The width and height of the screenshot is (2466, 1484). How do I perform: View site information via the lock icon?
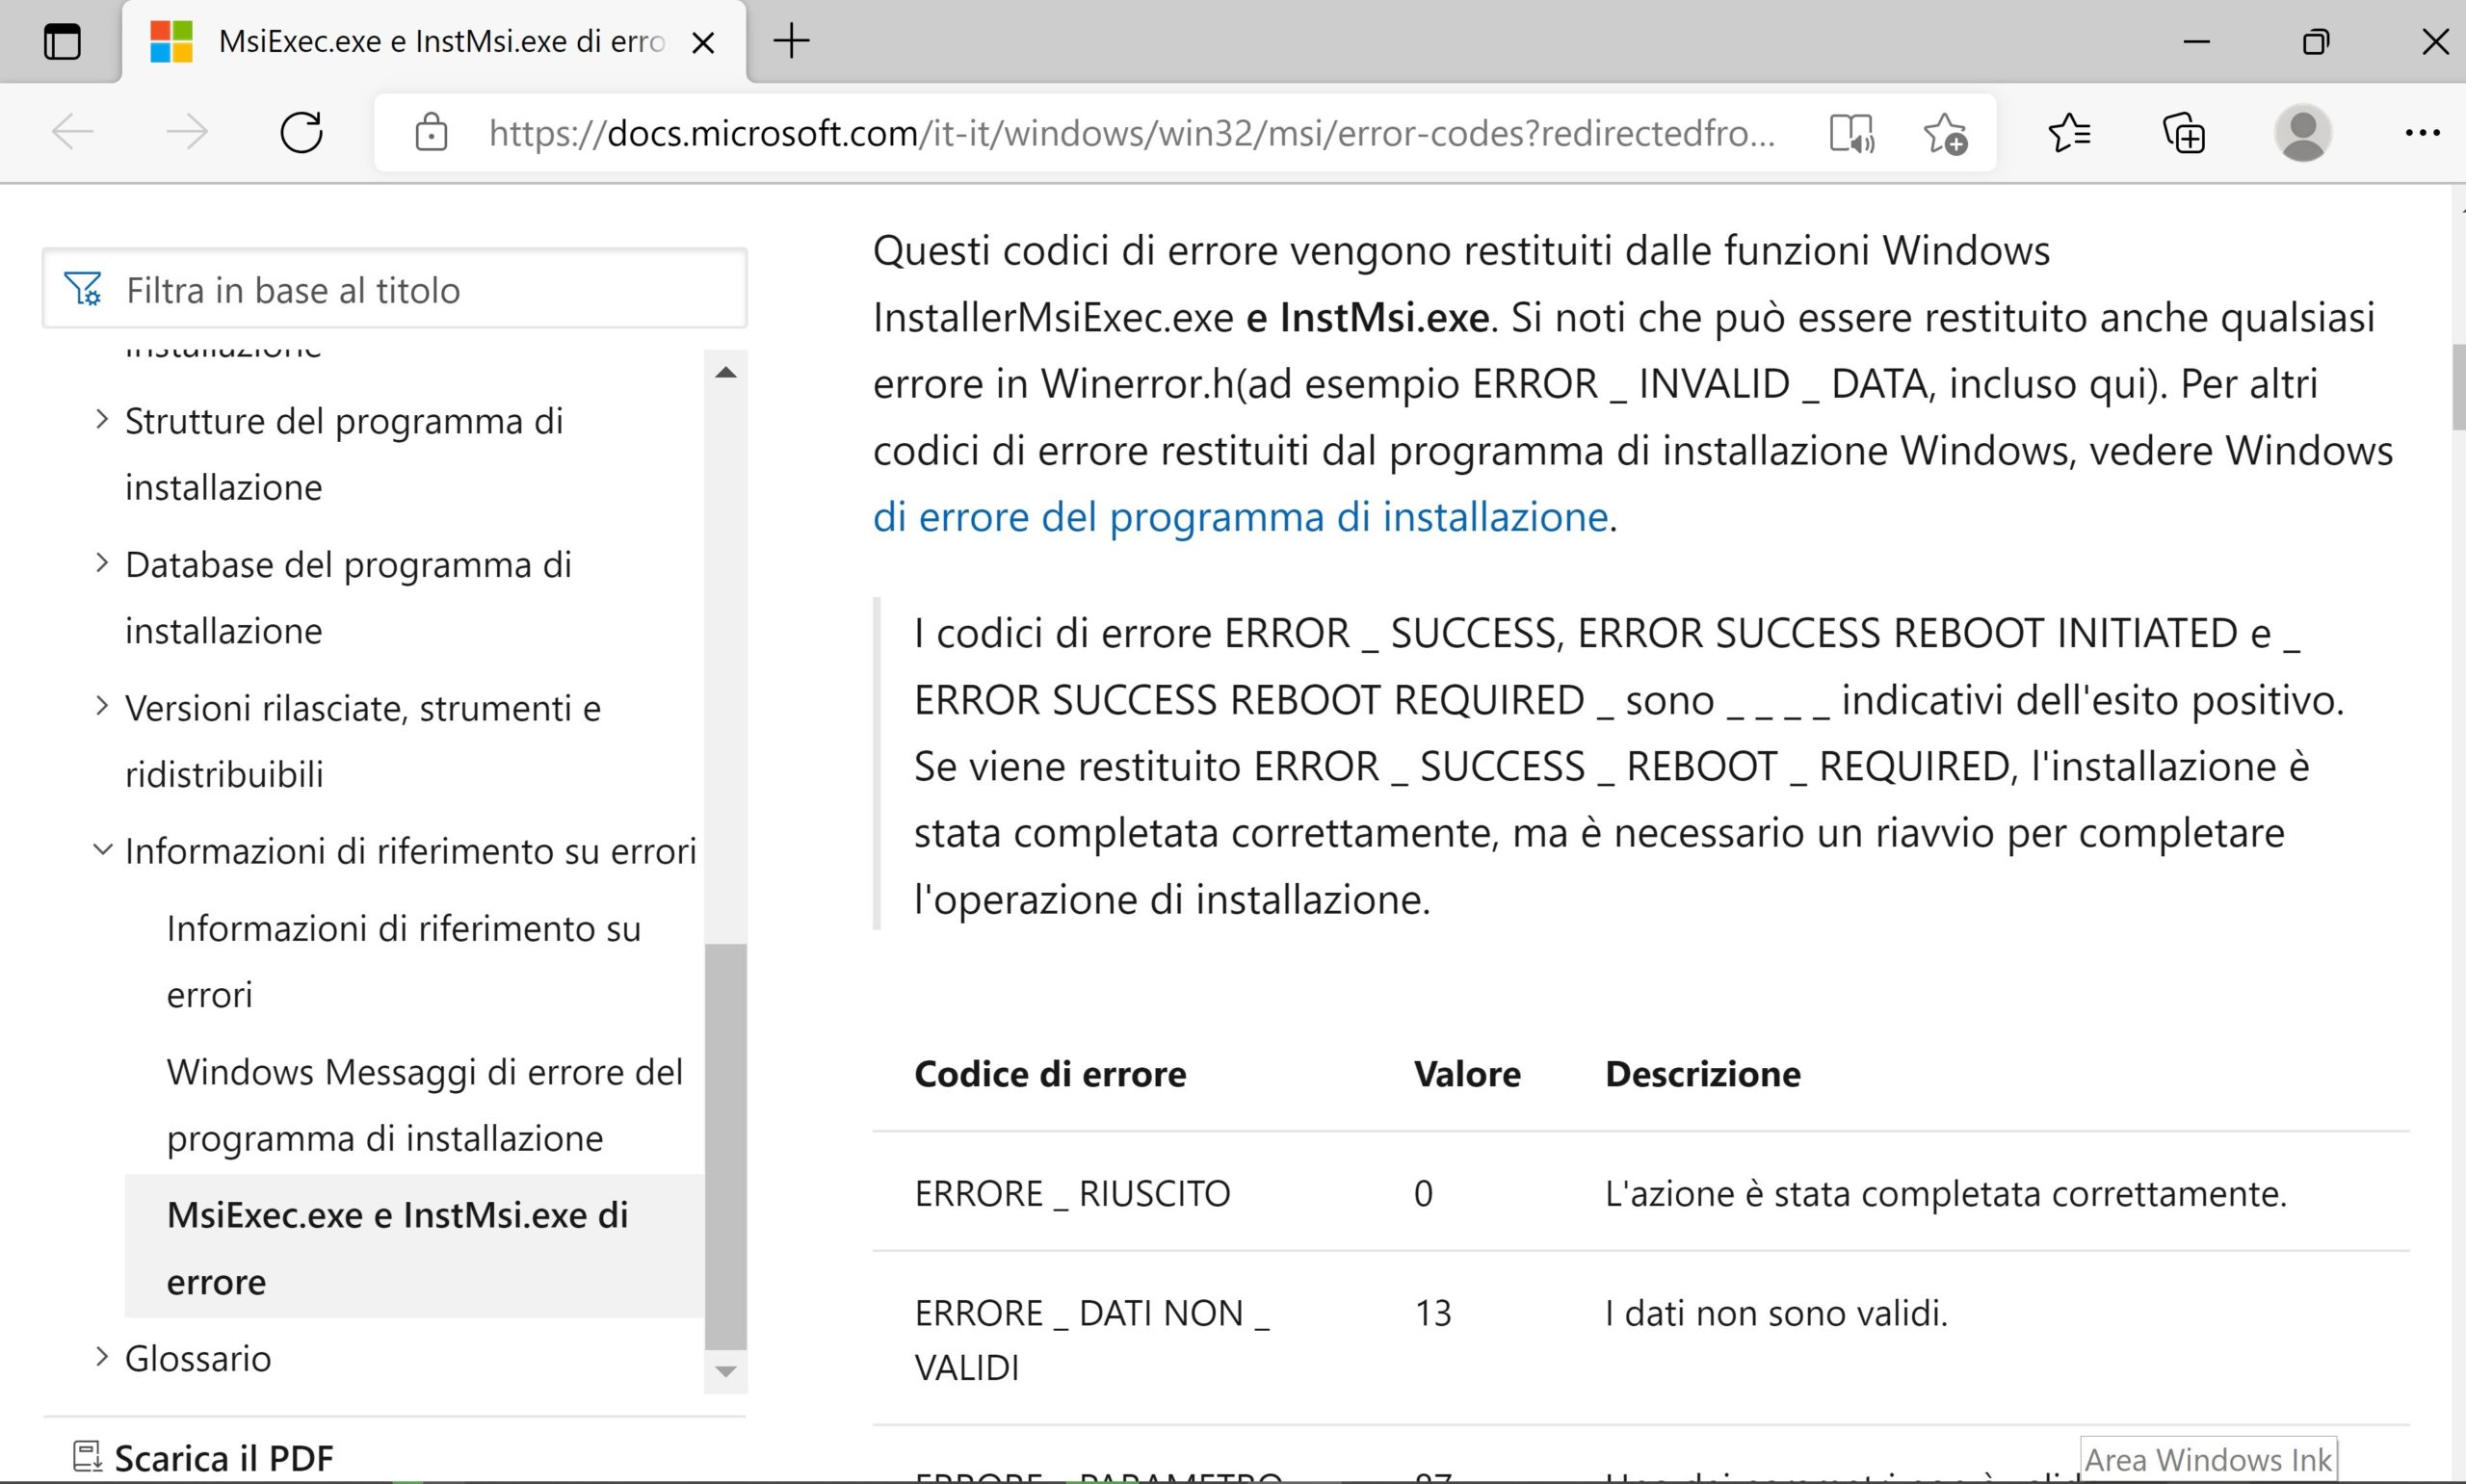tap(431, 132)
